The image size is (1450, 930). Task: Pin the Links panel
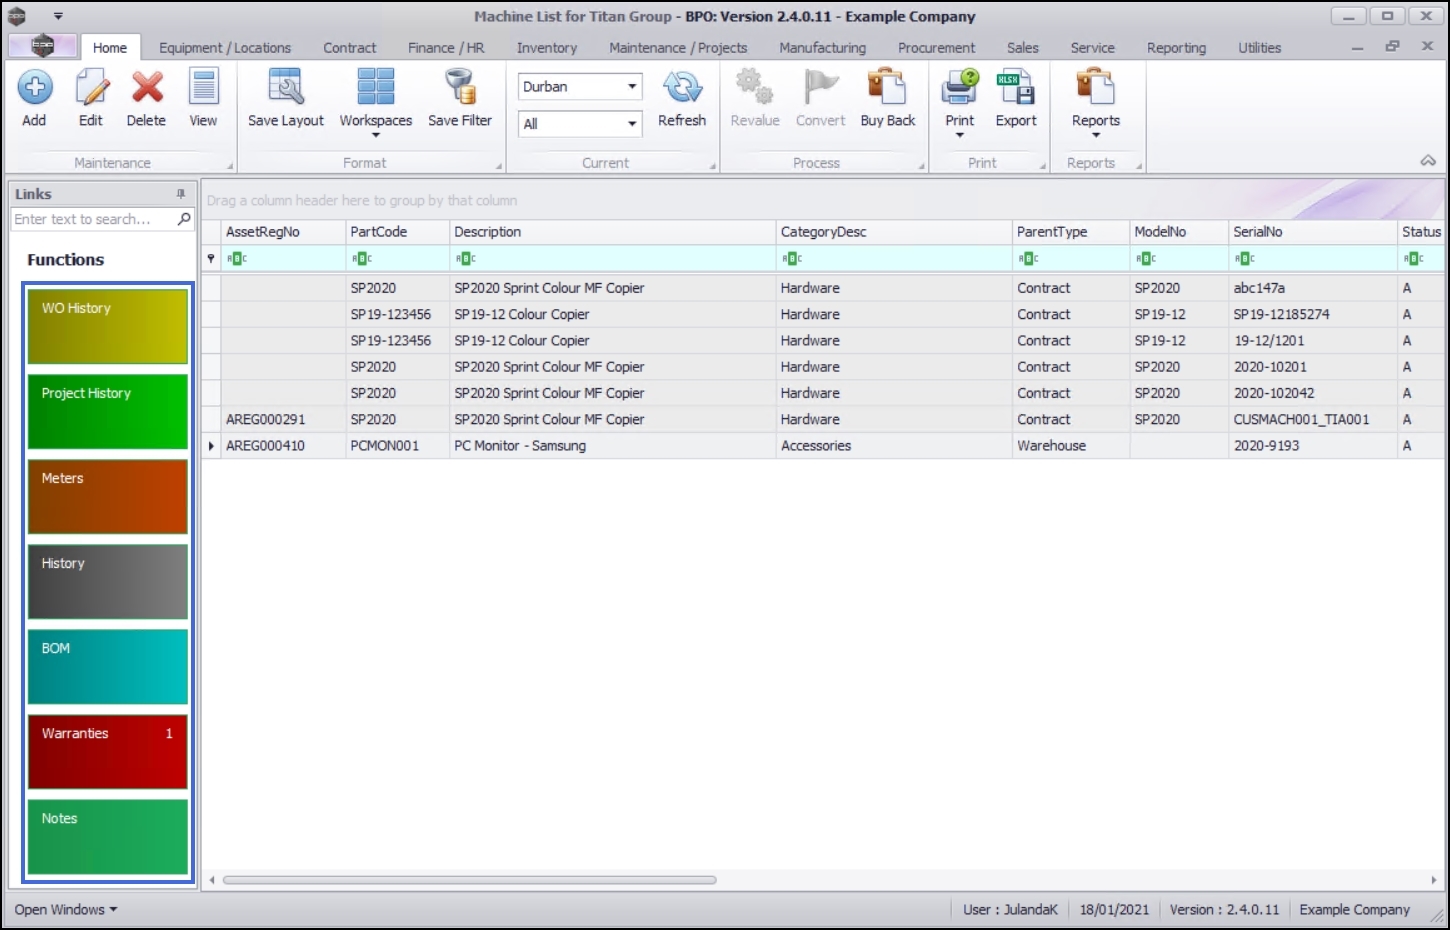click(181, 194)
